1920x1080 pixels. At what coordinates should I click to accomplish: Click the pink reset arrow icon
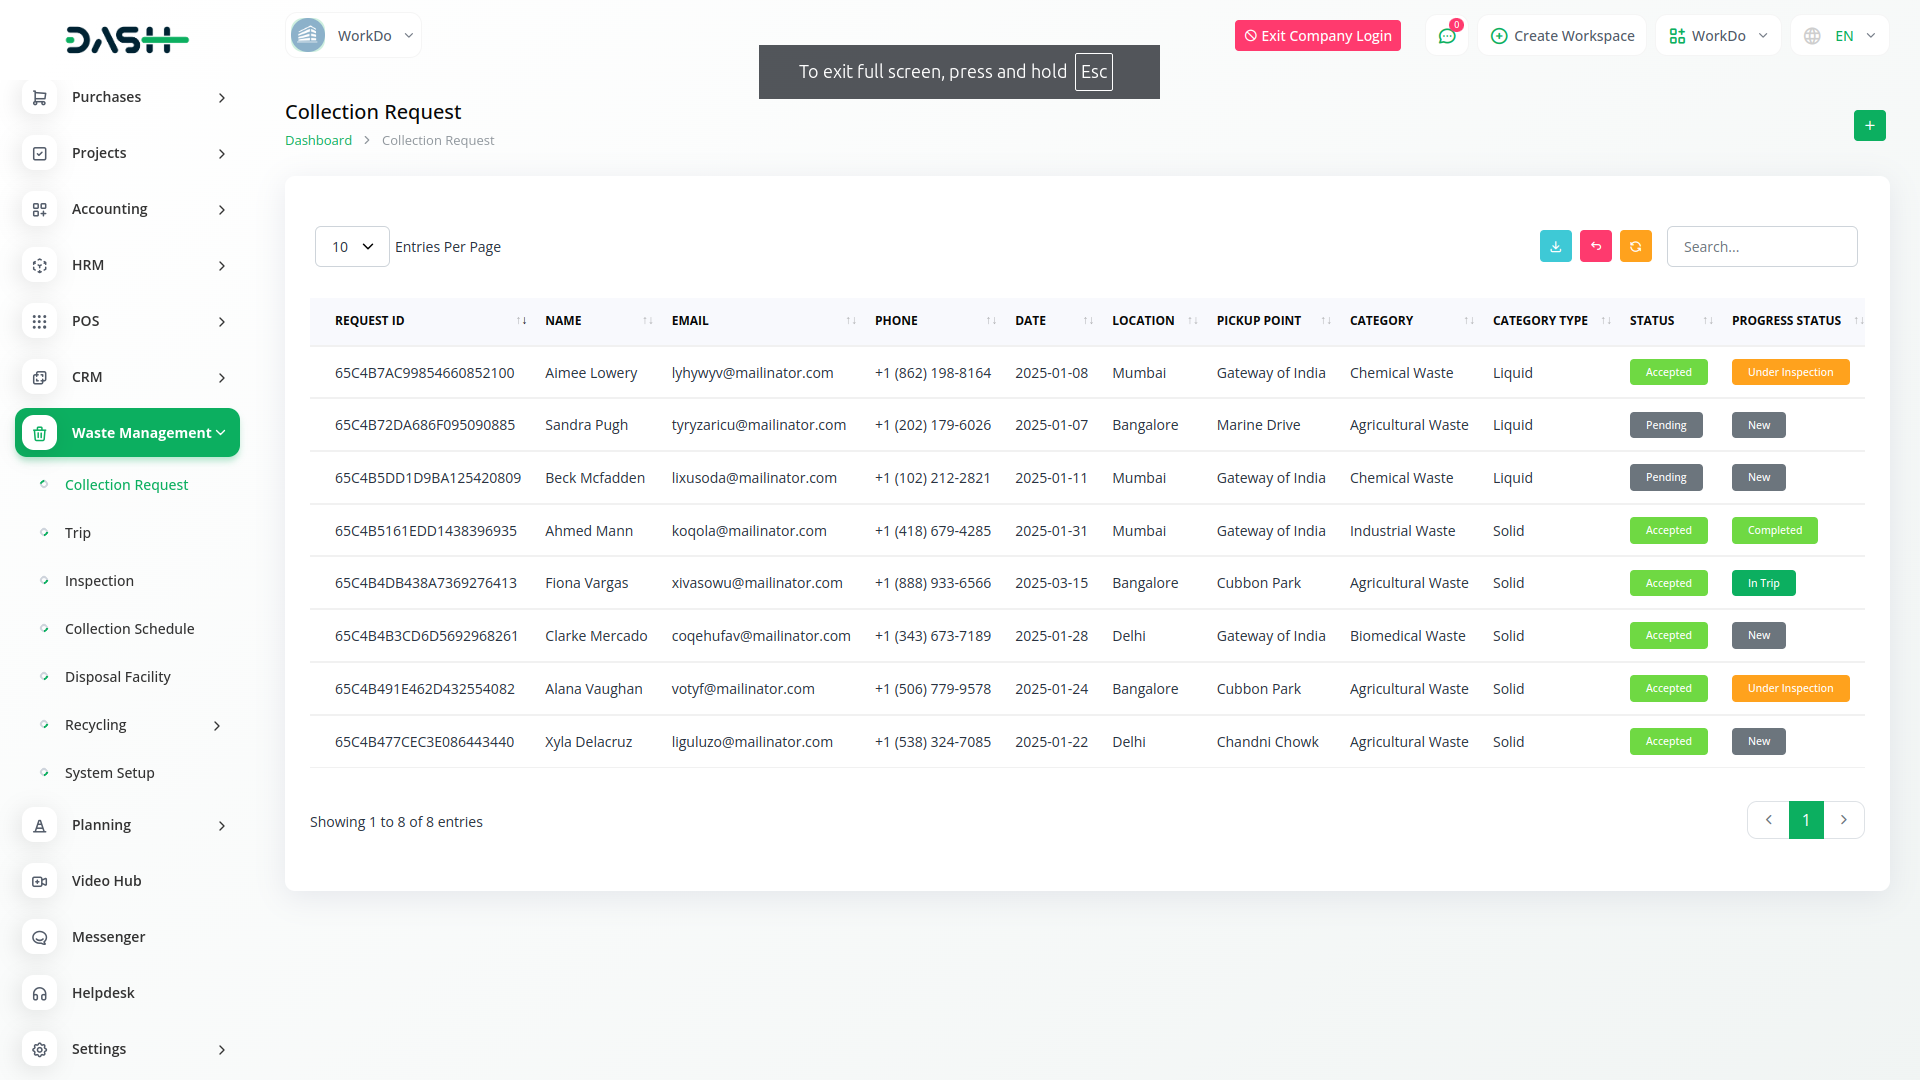(x=1595, y=247)
